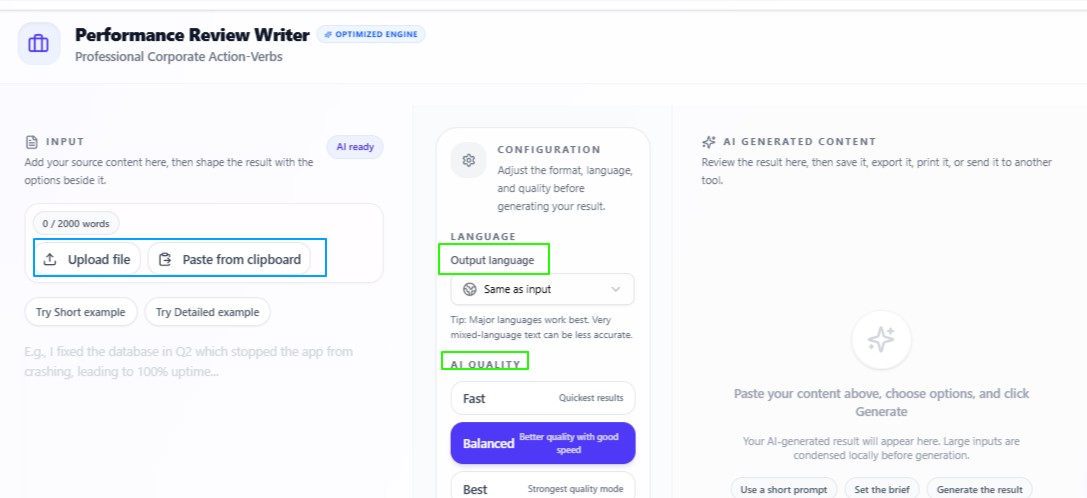Click the large sparkle placeholder icon
Image resolution: width=1087 pixels, height=498 pixels.
[x=881, y=339]
